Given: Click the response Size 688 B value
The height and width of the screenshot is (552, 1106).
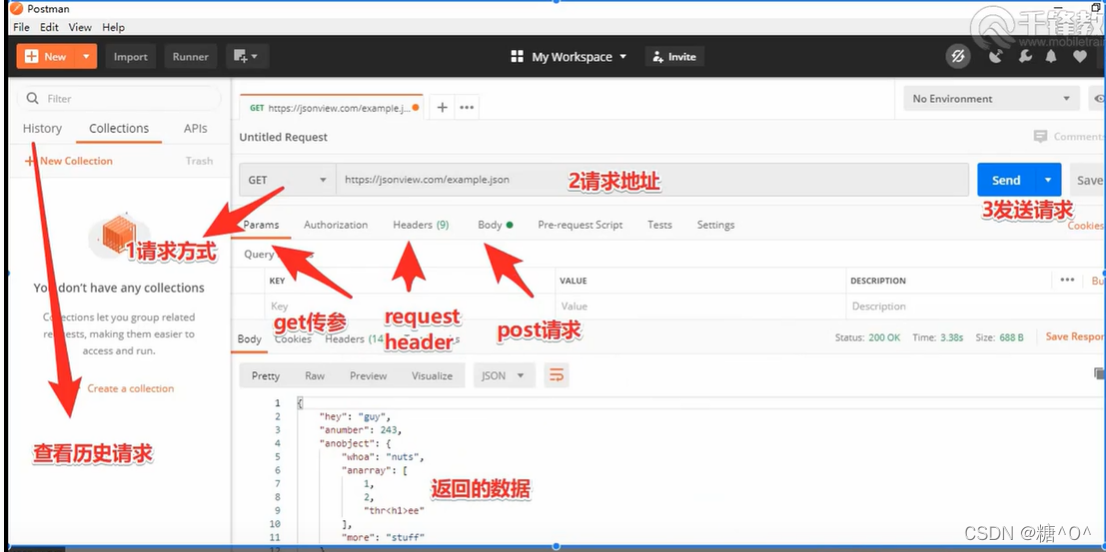Looking at the screenshot, I should 1011,338.
